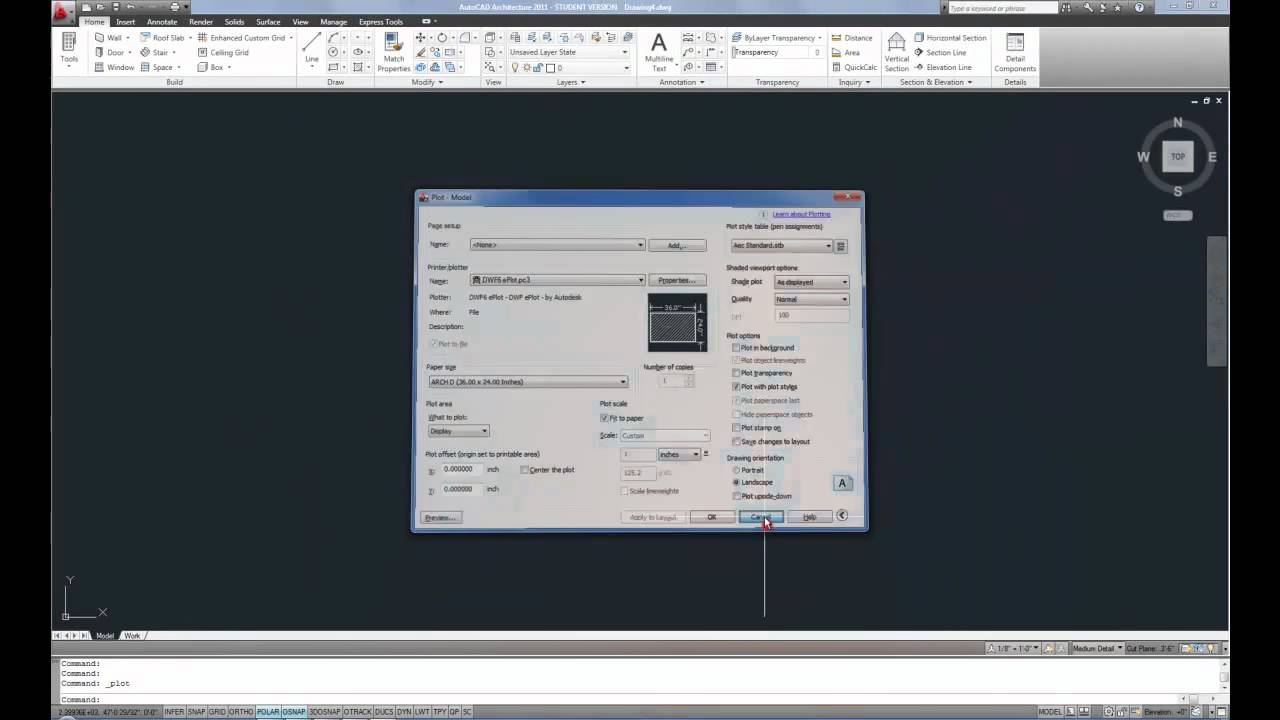This screenshot has height=720, width=1280.
Task: Open Express Tools ribbon tab
Action: click(x=381, y=21)
